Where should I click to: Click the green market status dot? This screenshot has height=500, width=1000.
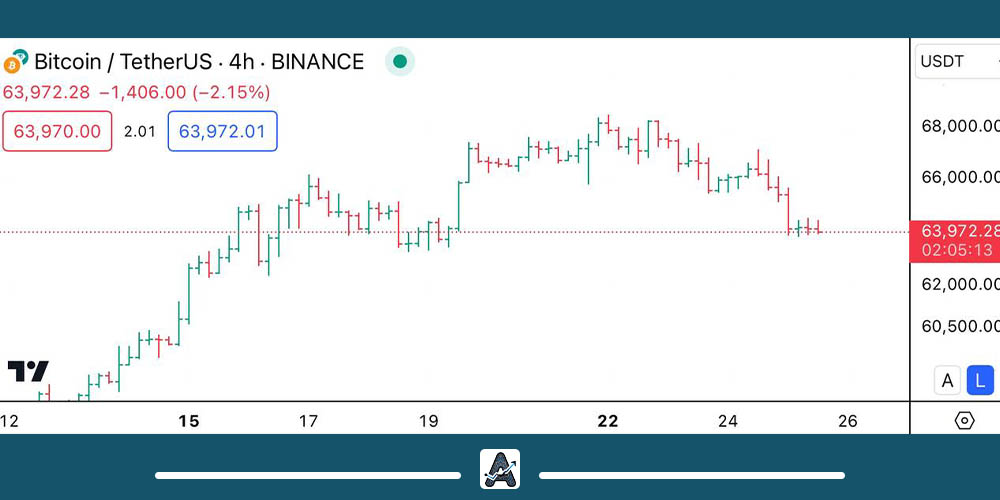(x=400, y=62)
